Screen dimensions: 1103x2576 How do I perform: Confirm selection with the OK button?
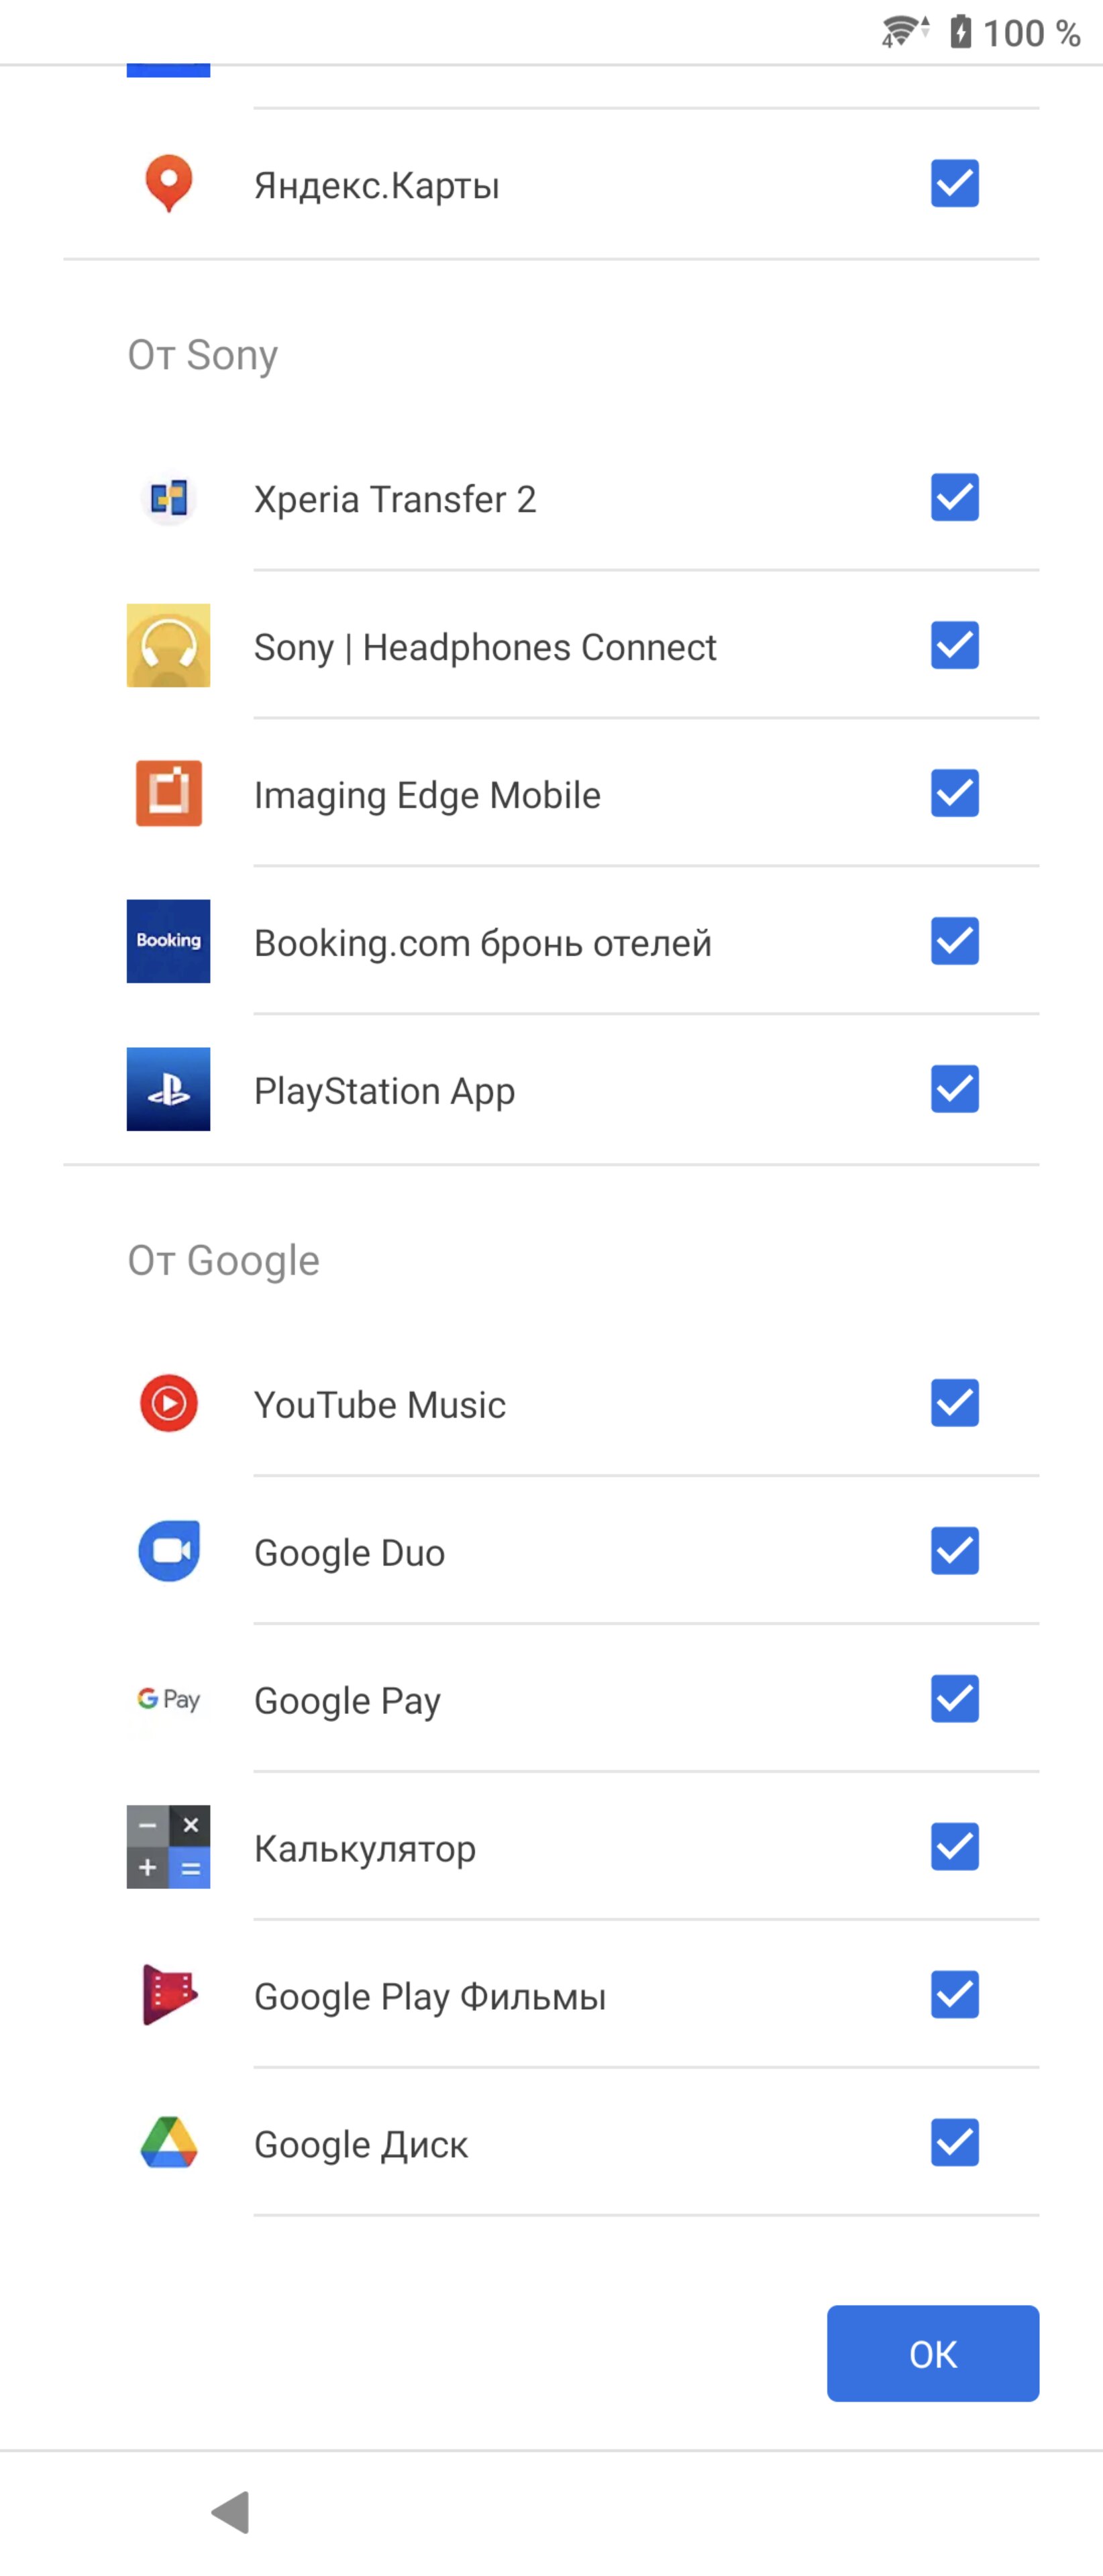(x=933, y=2354)
